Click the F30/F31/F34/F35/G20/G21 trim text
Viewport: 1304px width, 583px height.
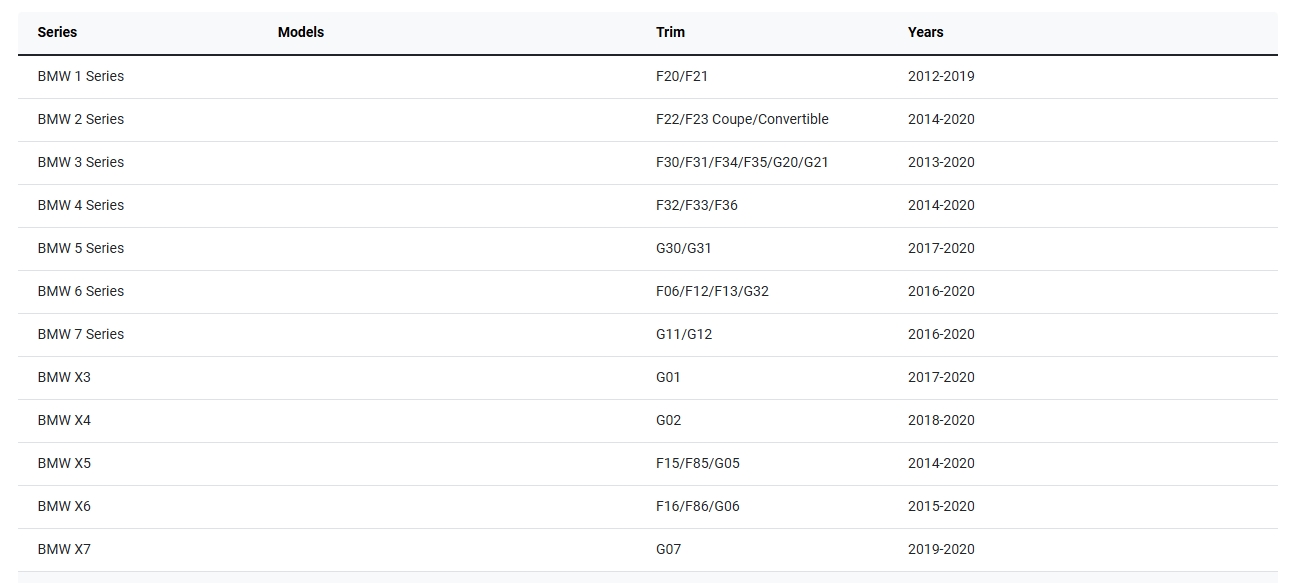(x=741, y=162)
